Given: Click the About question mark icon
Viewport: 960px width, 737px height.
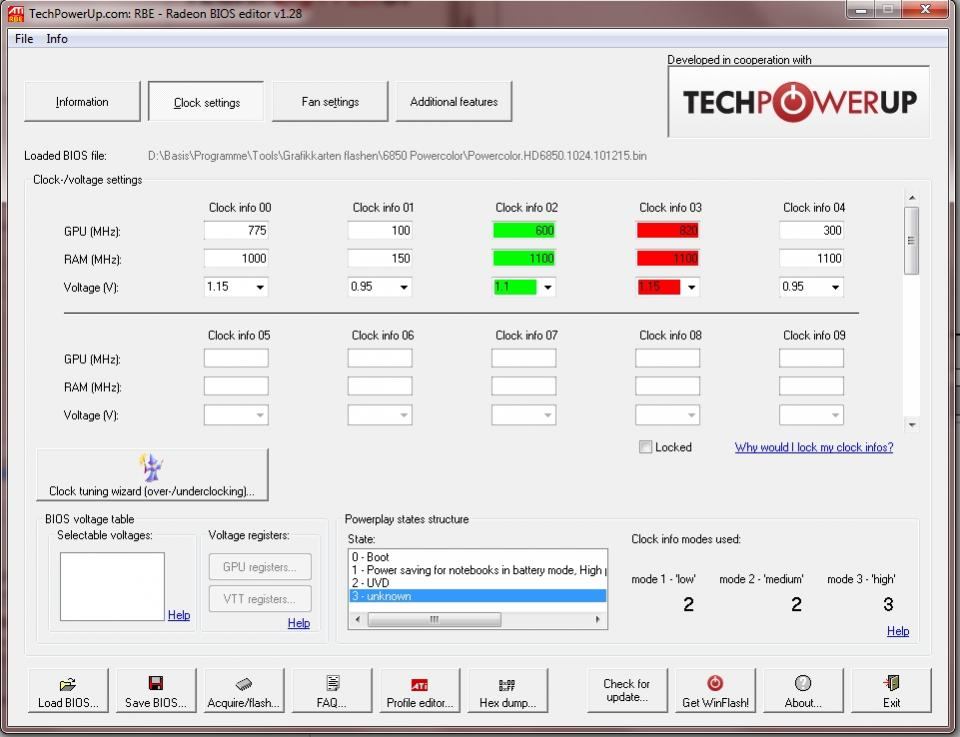Looking at the screenshot, I should [x=803, y=683].
